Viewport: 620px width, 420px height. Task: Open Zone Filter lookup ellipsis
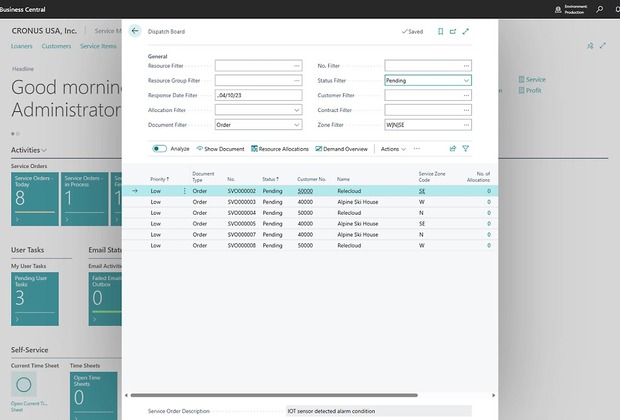tap(466, 125)
